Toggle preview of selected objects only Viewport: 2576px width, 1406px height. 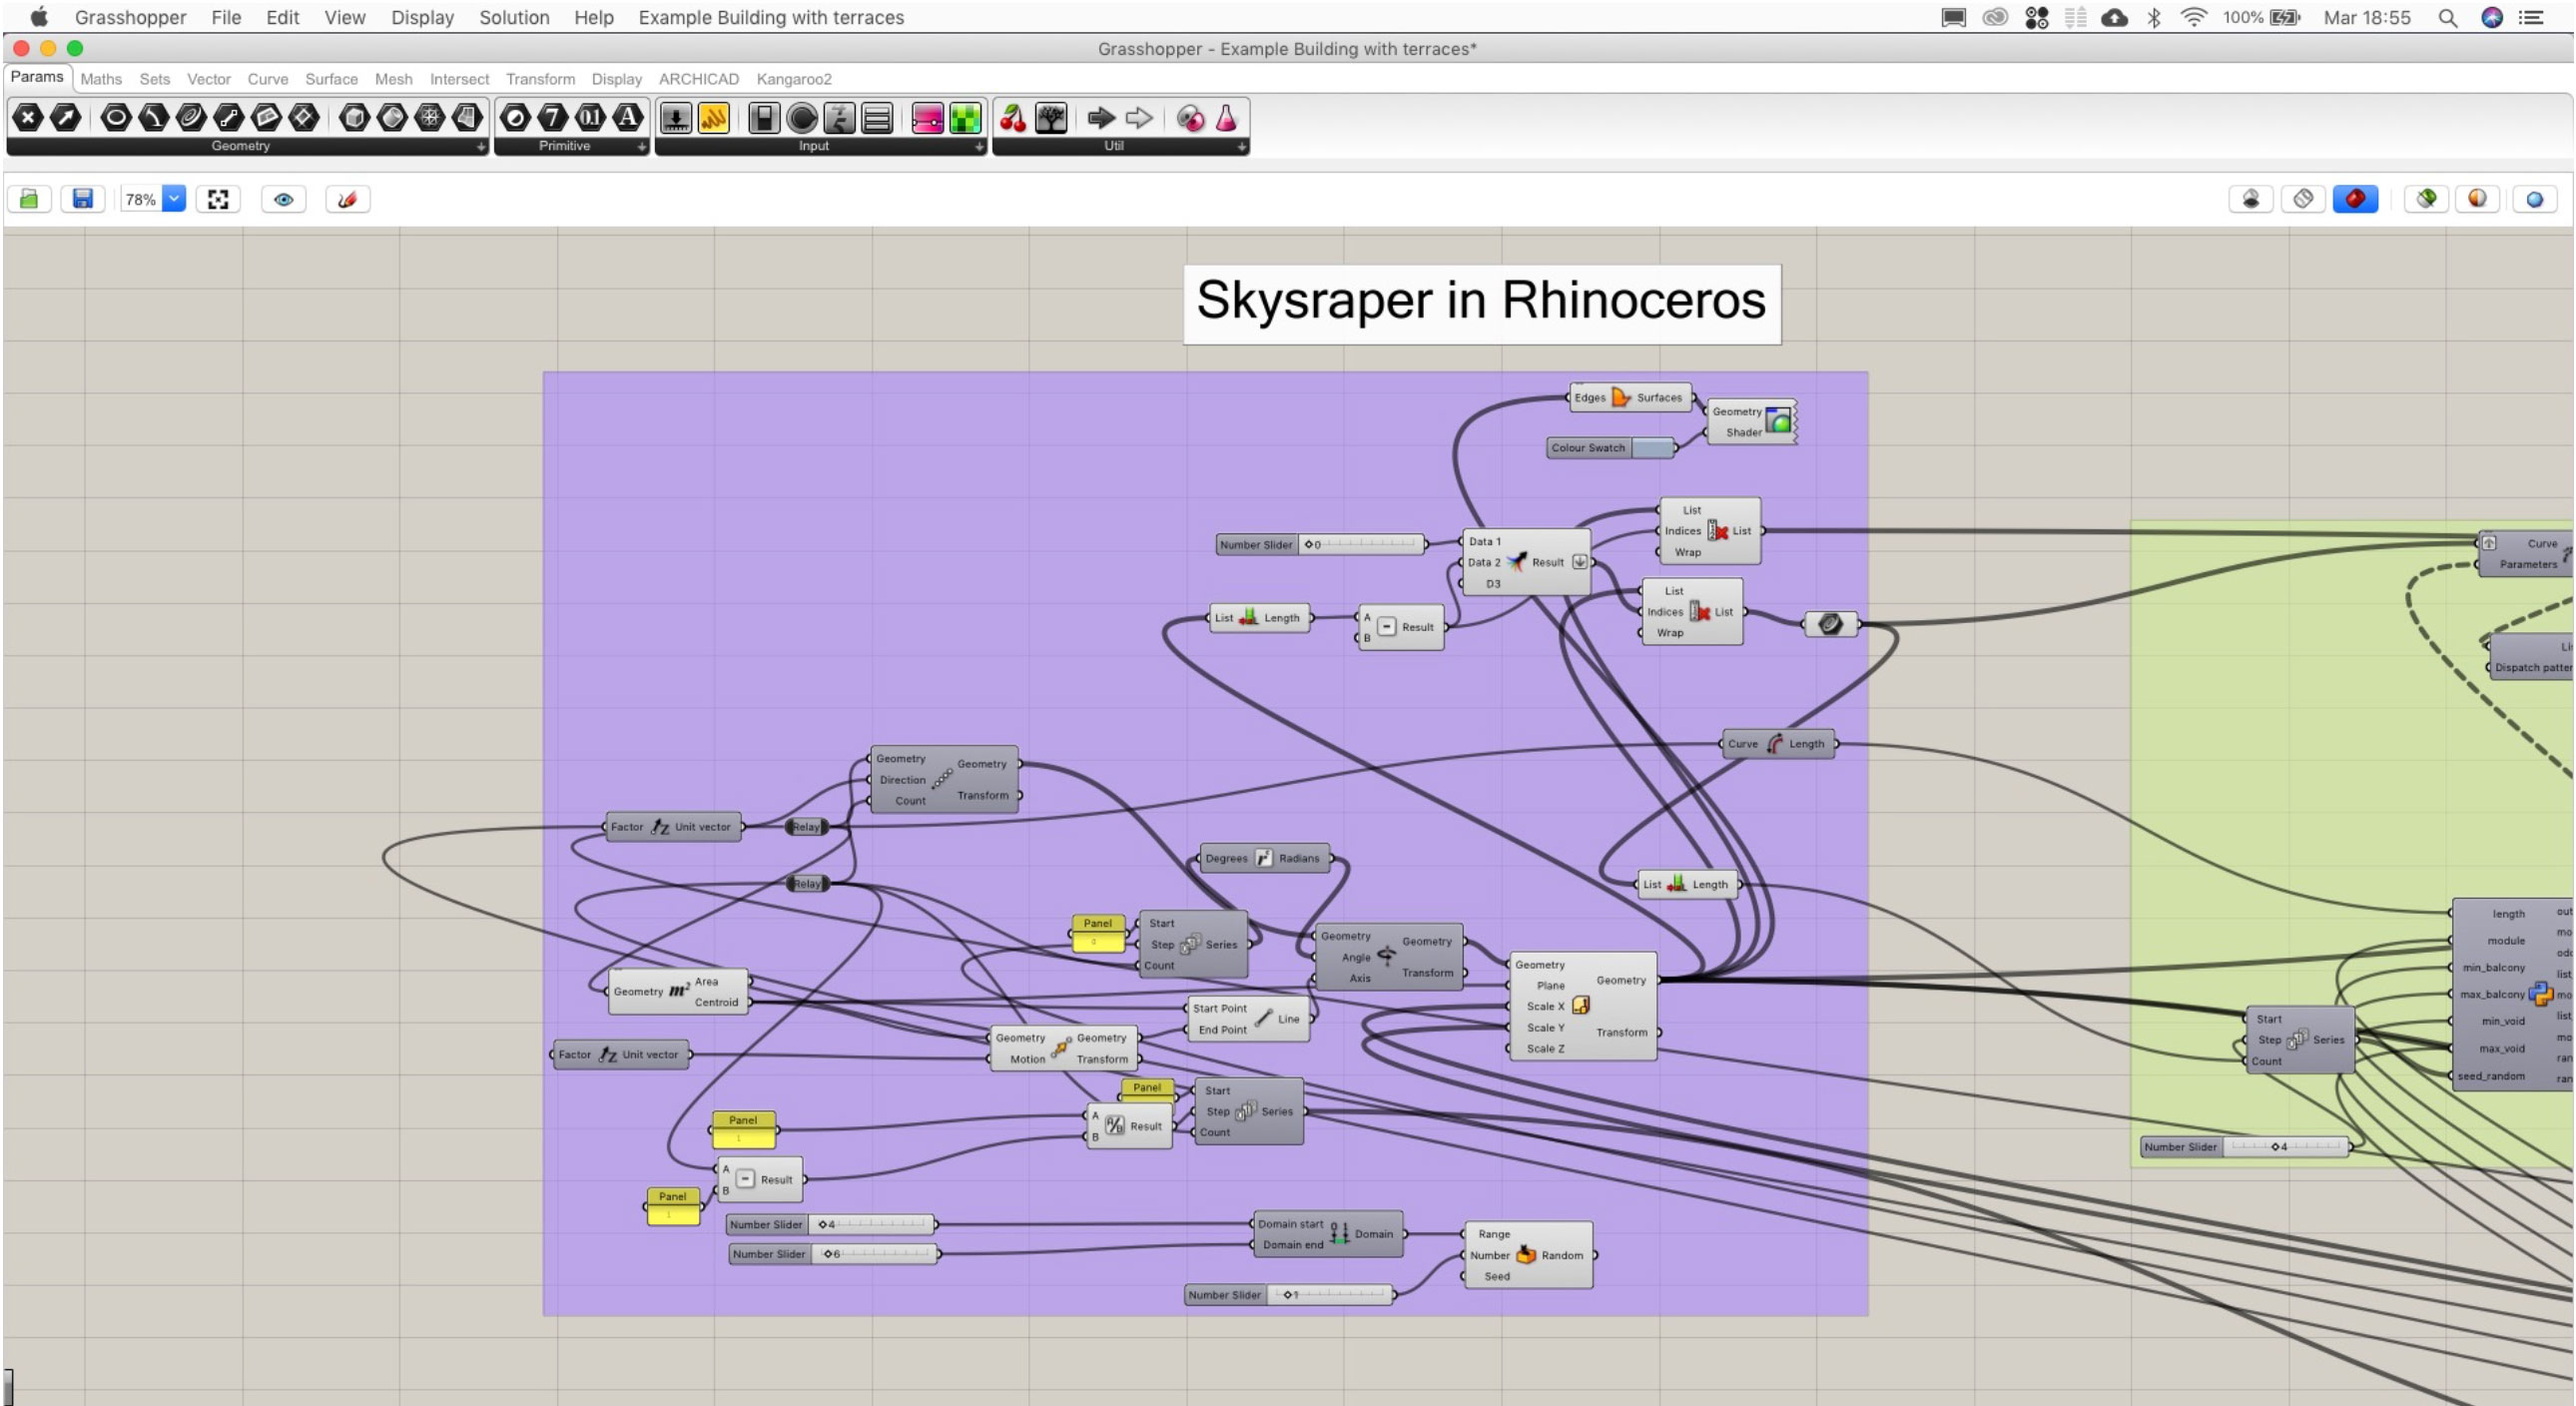pos(2426,199)
